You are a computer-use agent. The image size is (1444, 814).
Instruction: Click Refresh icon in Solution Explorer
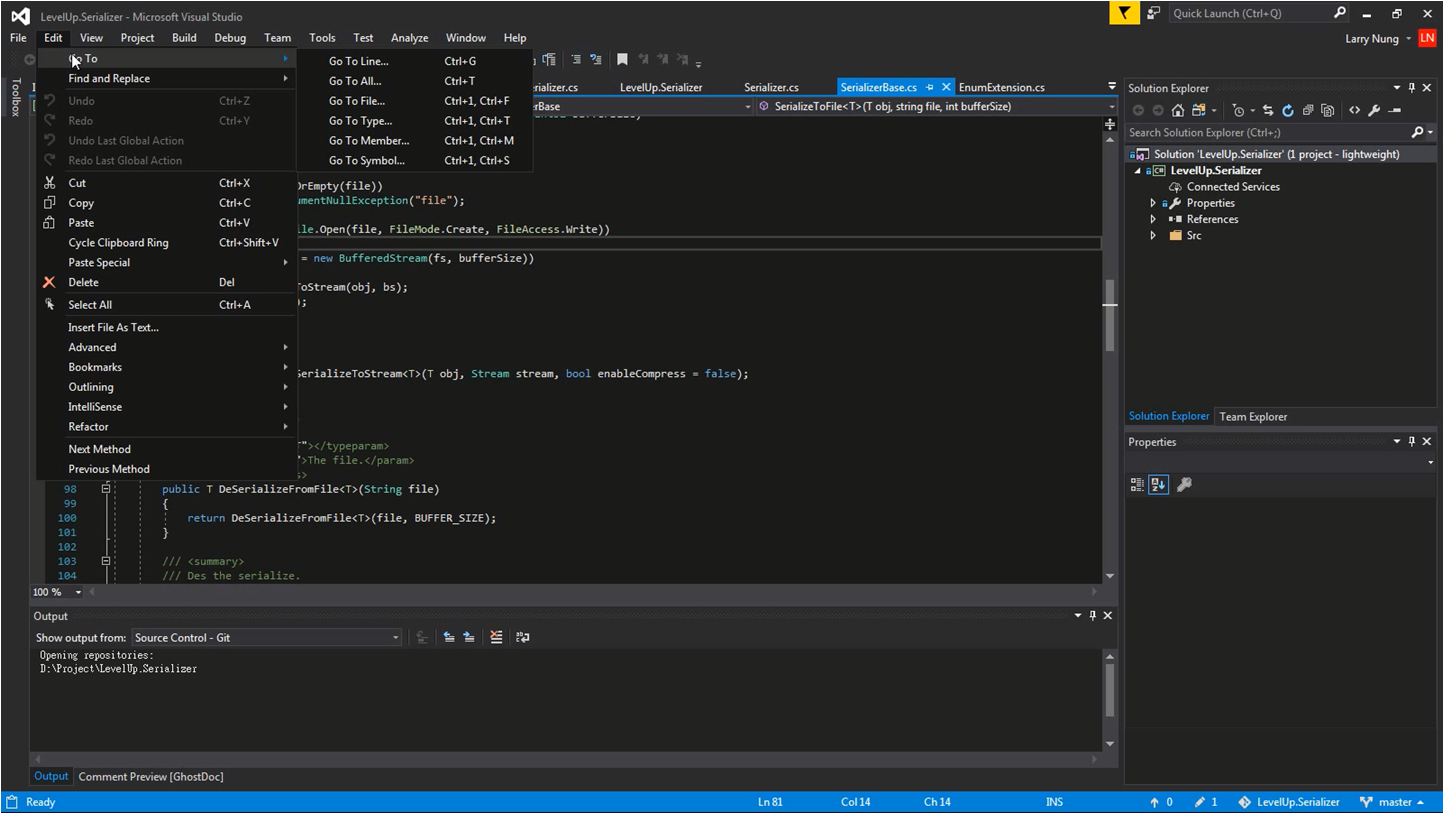point(1288,110)
